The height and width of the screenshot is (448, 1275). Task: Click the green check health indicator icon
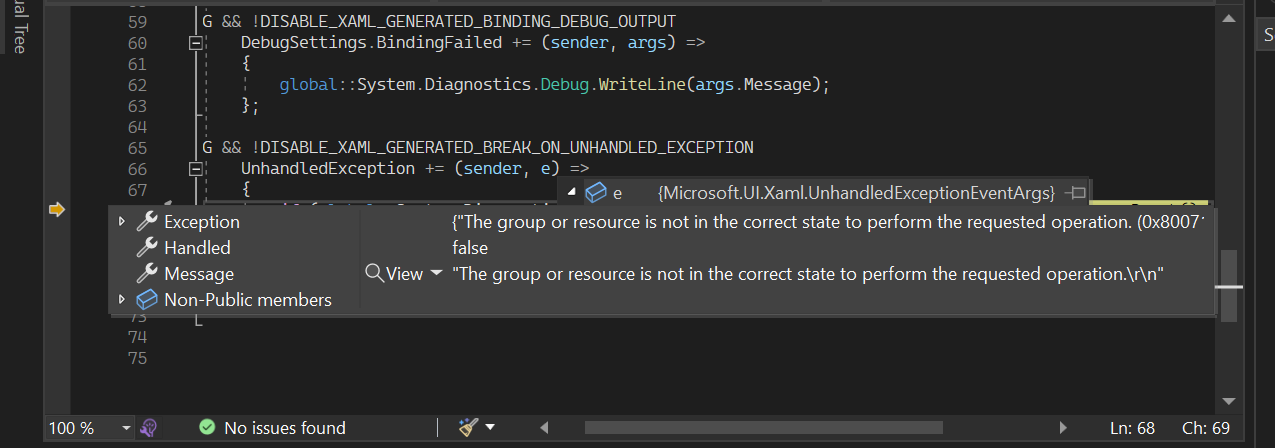pyautogui.click(x=207, y=428)
